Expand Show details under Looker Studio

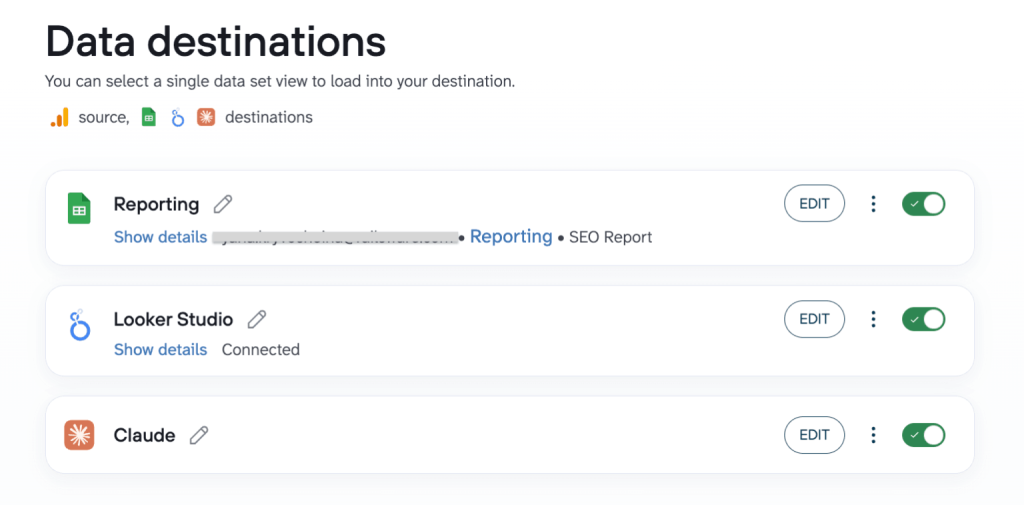tap(161, 350)
